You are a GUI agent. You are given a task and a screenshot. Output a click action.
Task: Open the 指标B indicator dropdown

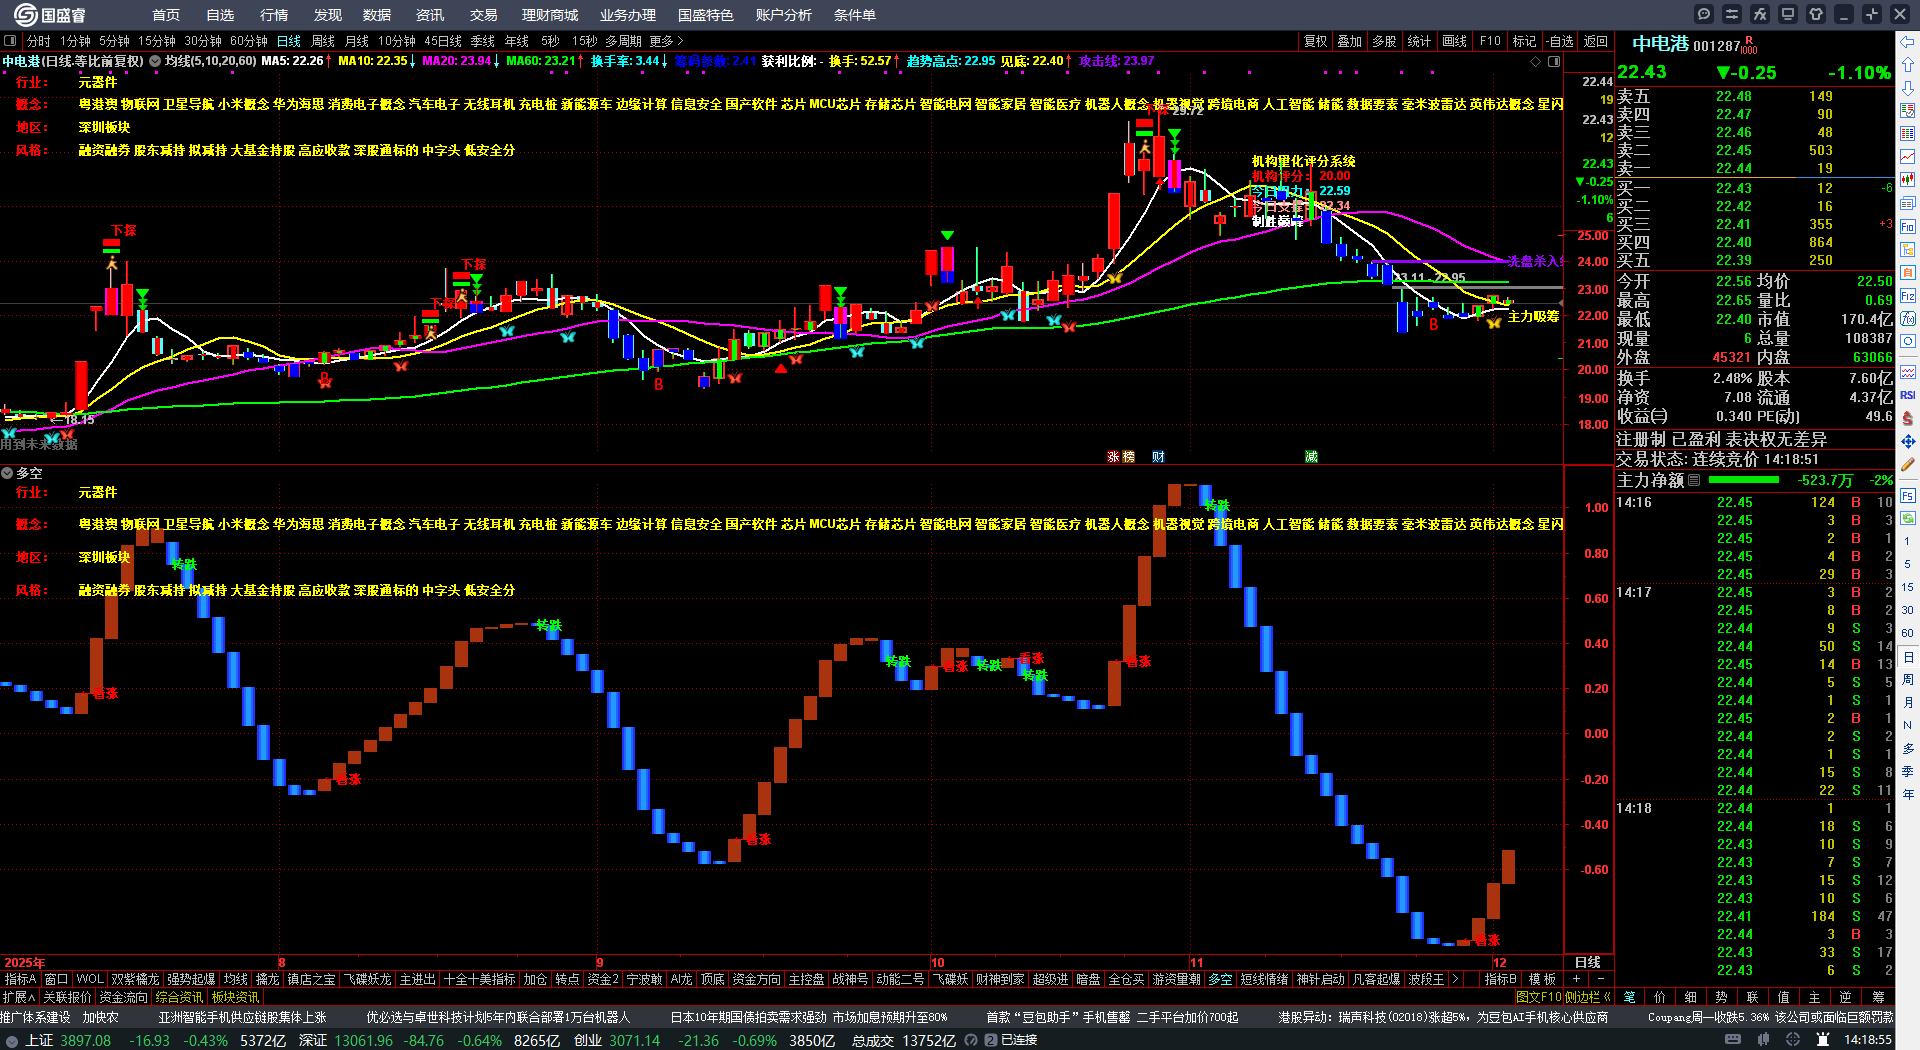click(1501, 979)
